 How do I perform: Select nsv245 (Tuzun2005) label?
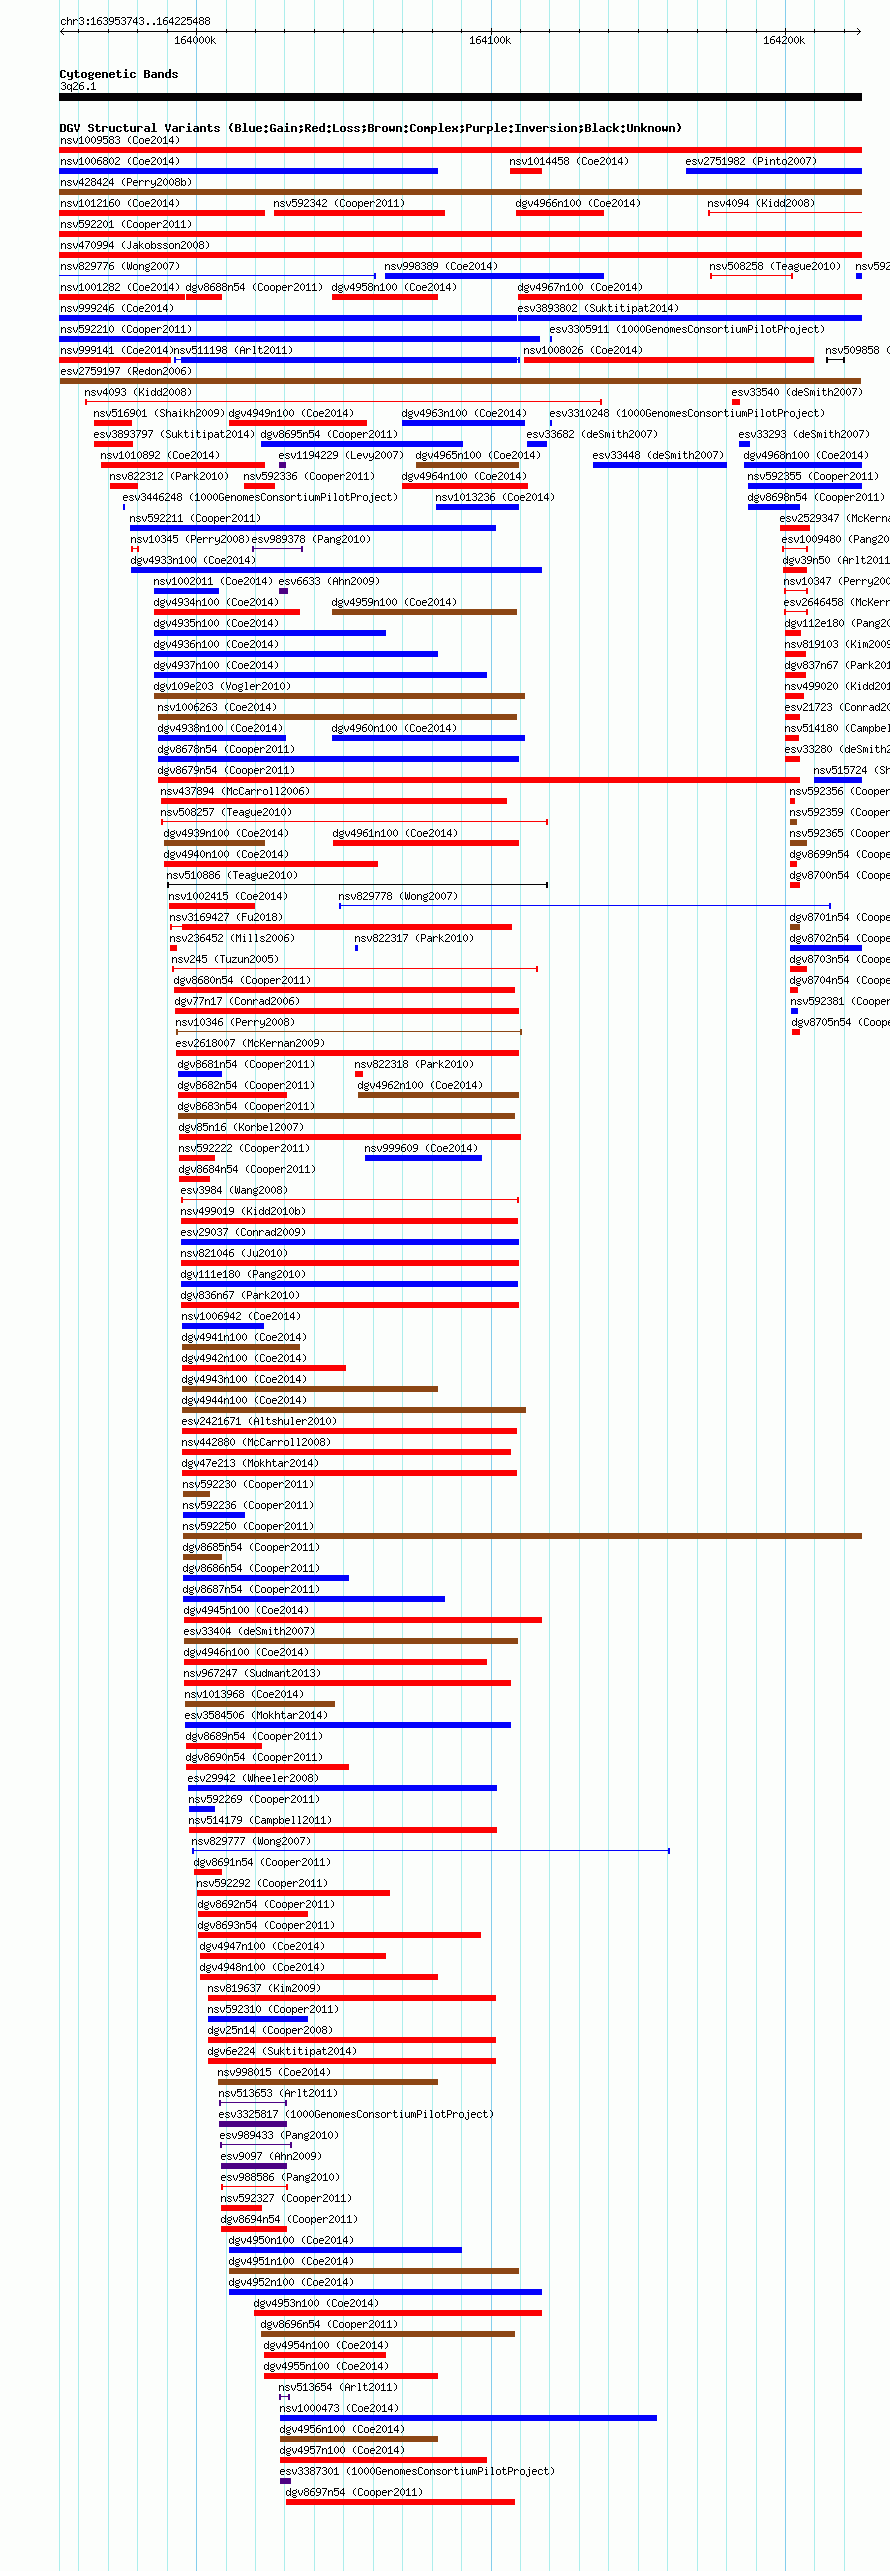pos(225,959)
